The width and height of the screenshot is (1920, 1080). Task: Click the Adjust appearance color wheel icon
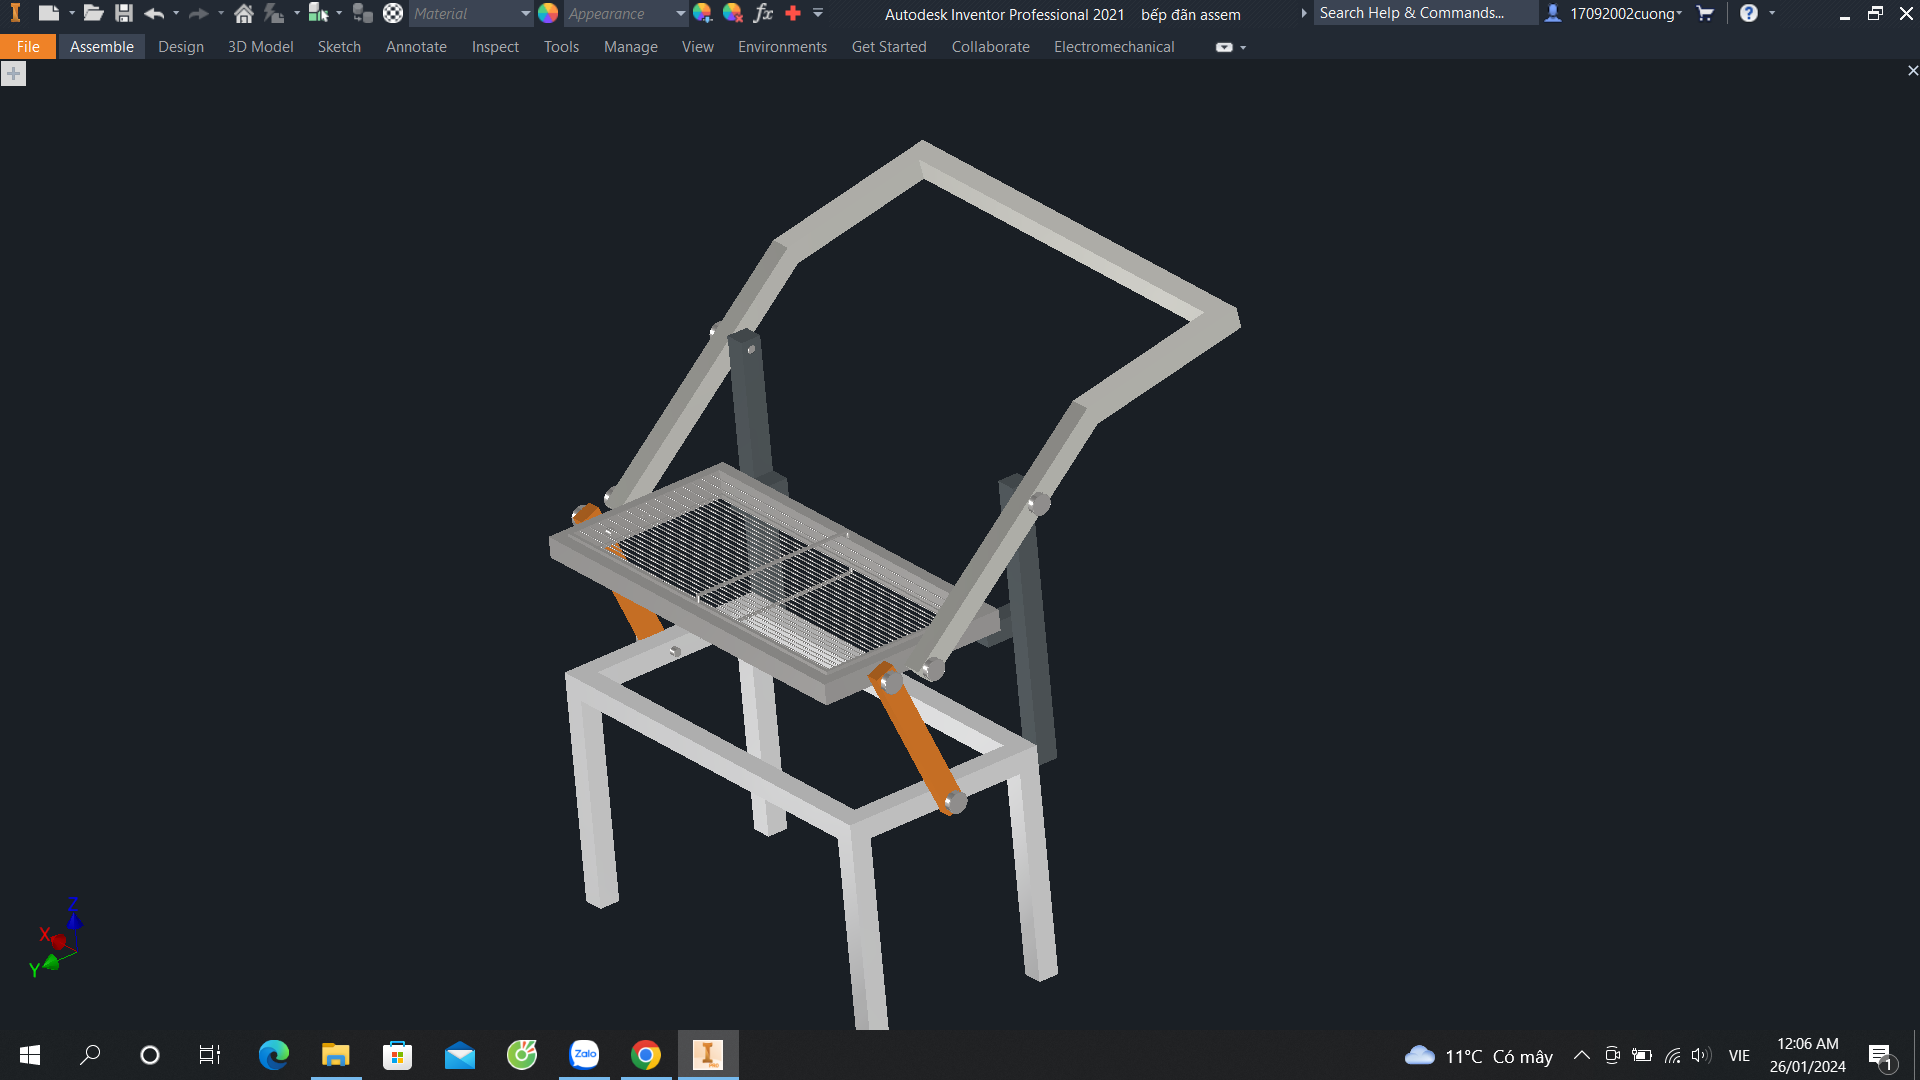coord(703,13)
